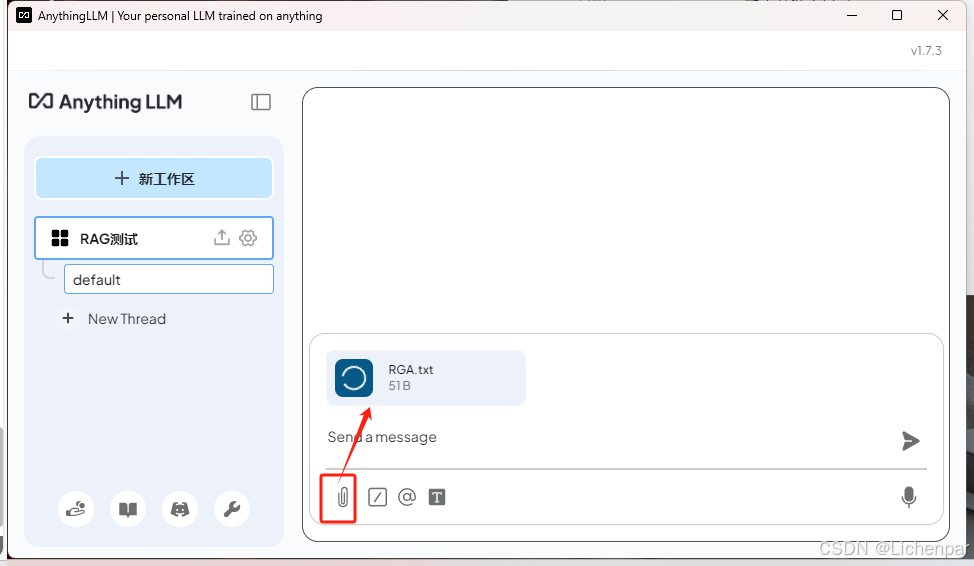This screenshot has width=974, height=566.
Task: Open the Discord community icon
Action: 180,509
